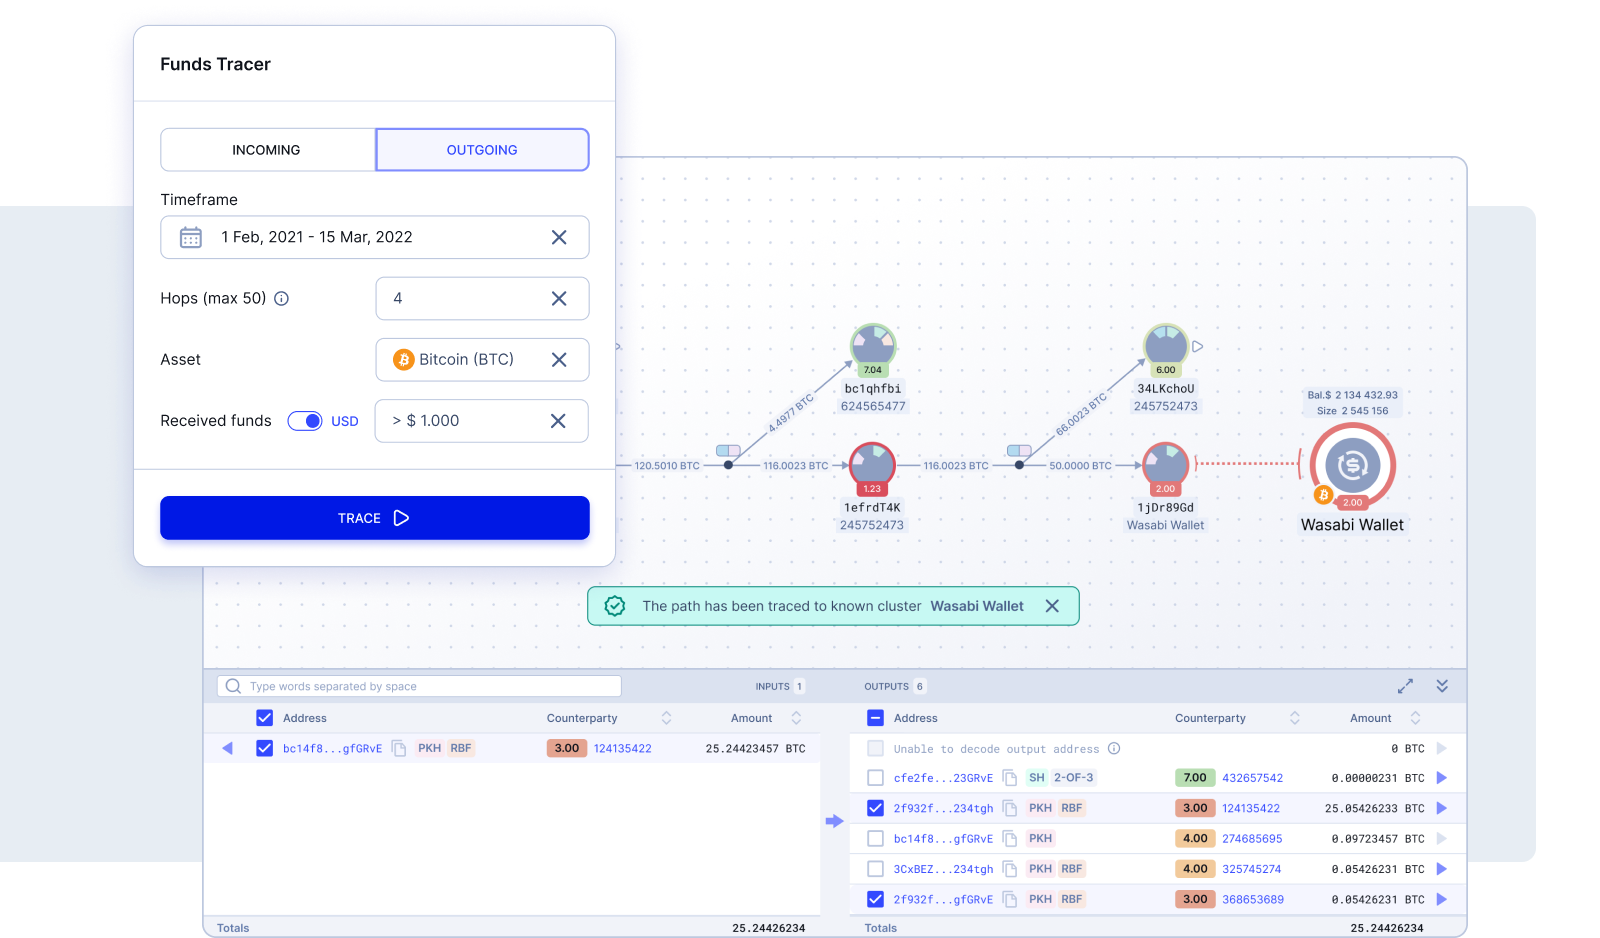The height and width of the screenshot is (938, 1600).
Task: Sort inputs by Counterparty
Action: [x=666, y=718]
